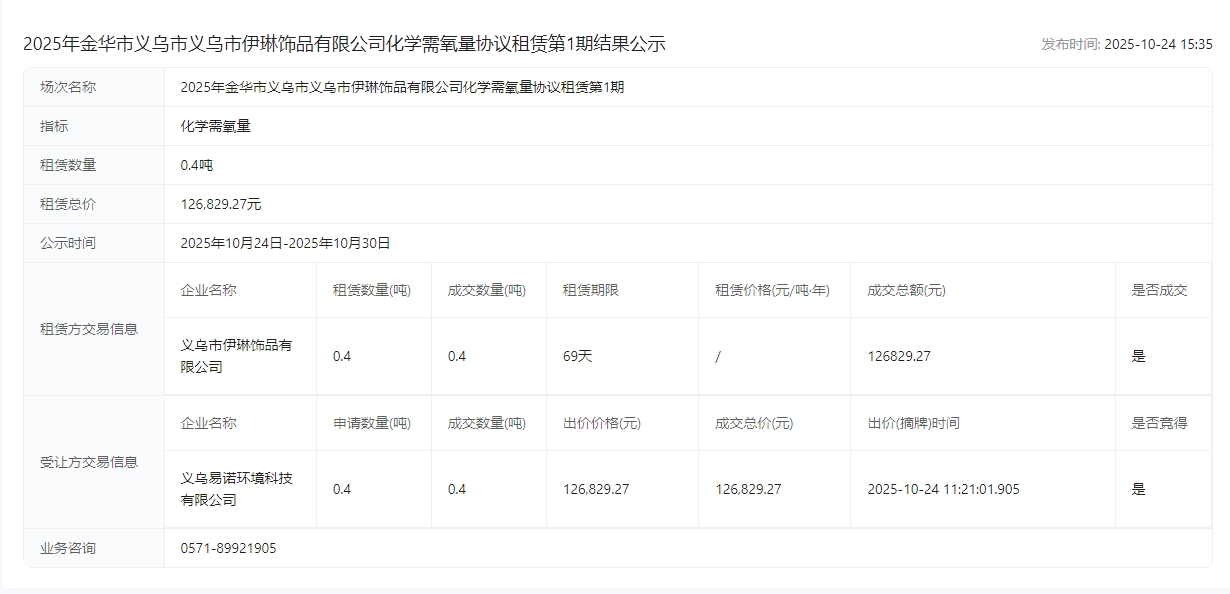
Task: Click the 是否成交 column header
Action: (x=1159, y=290)
